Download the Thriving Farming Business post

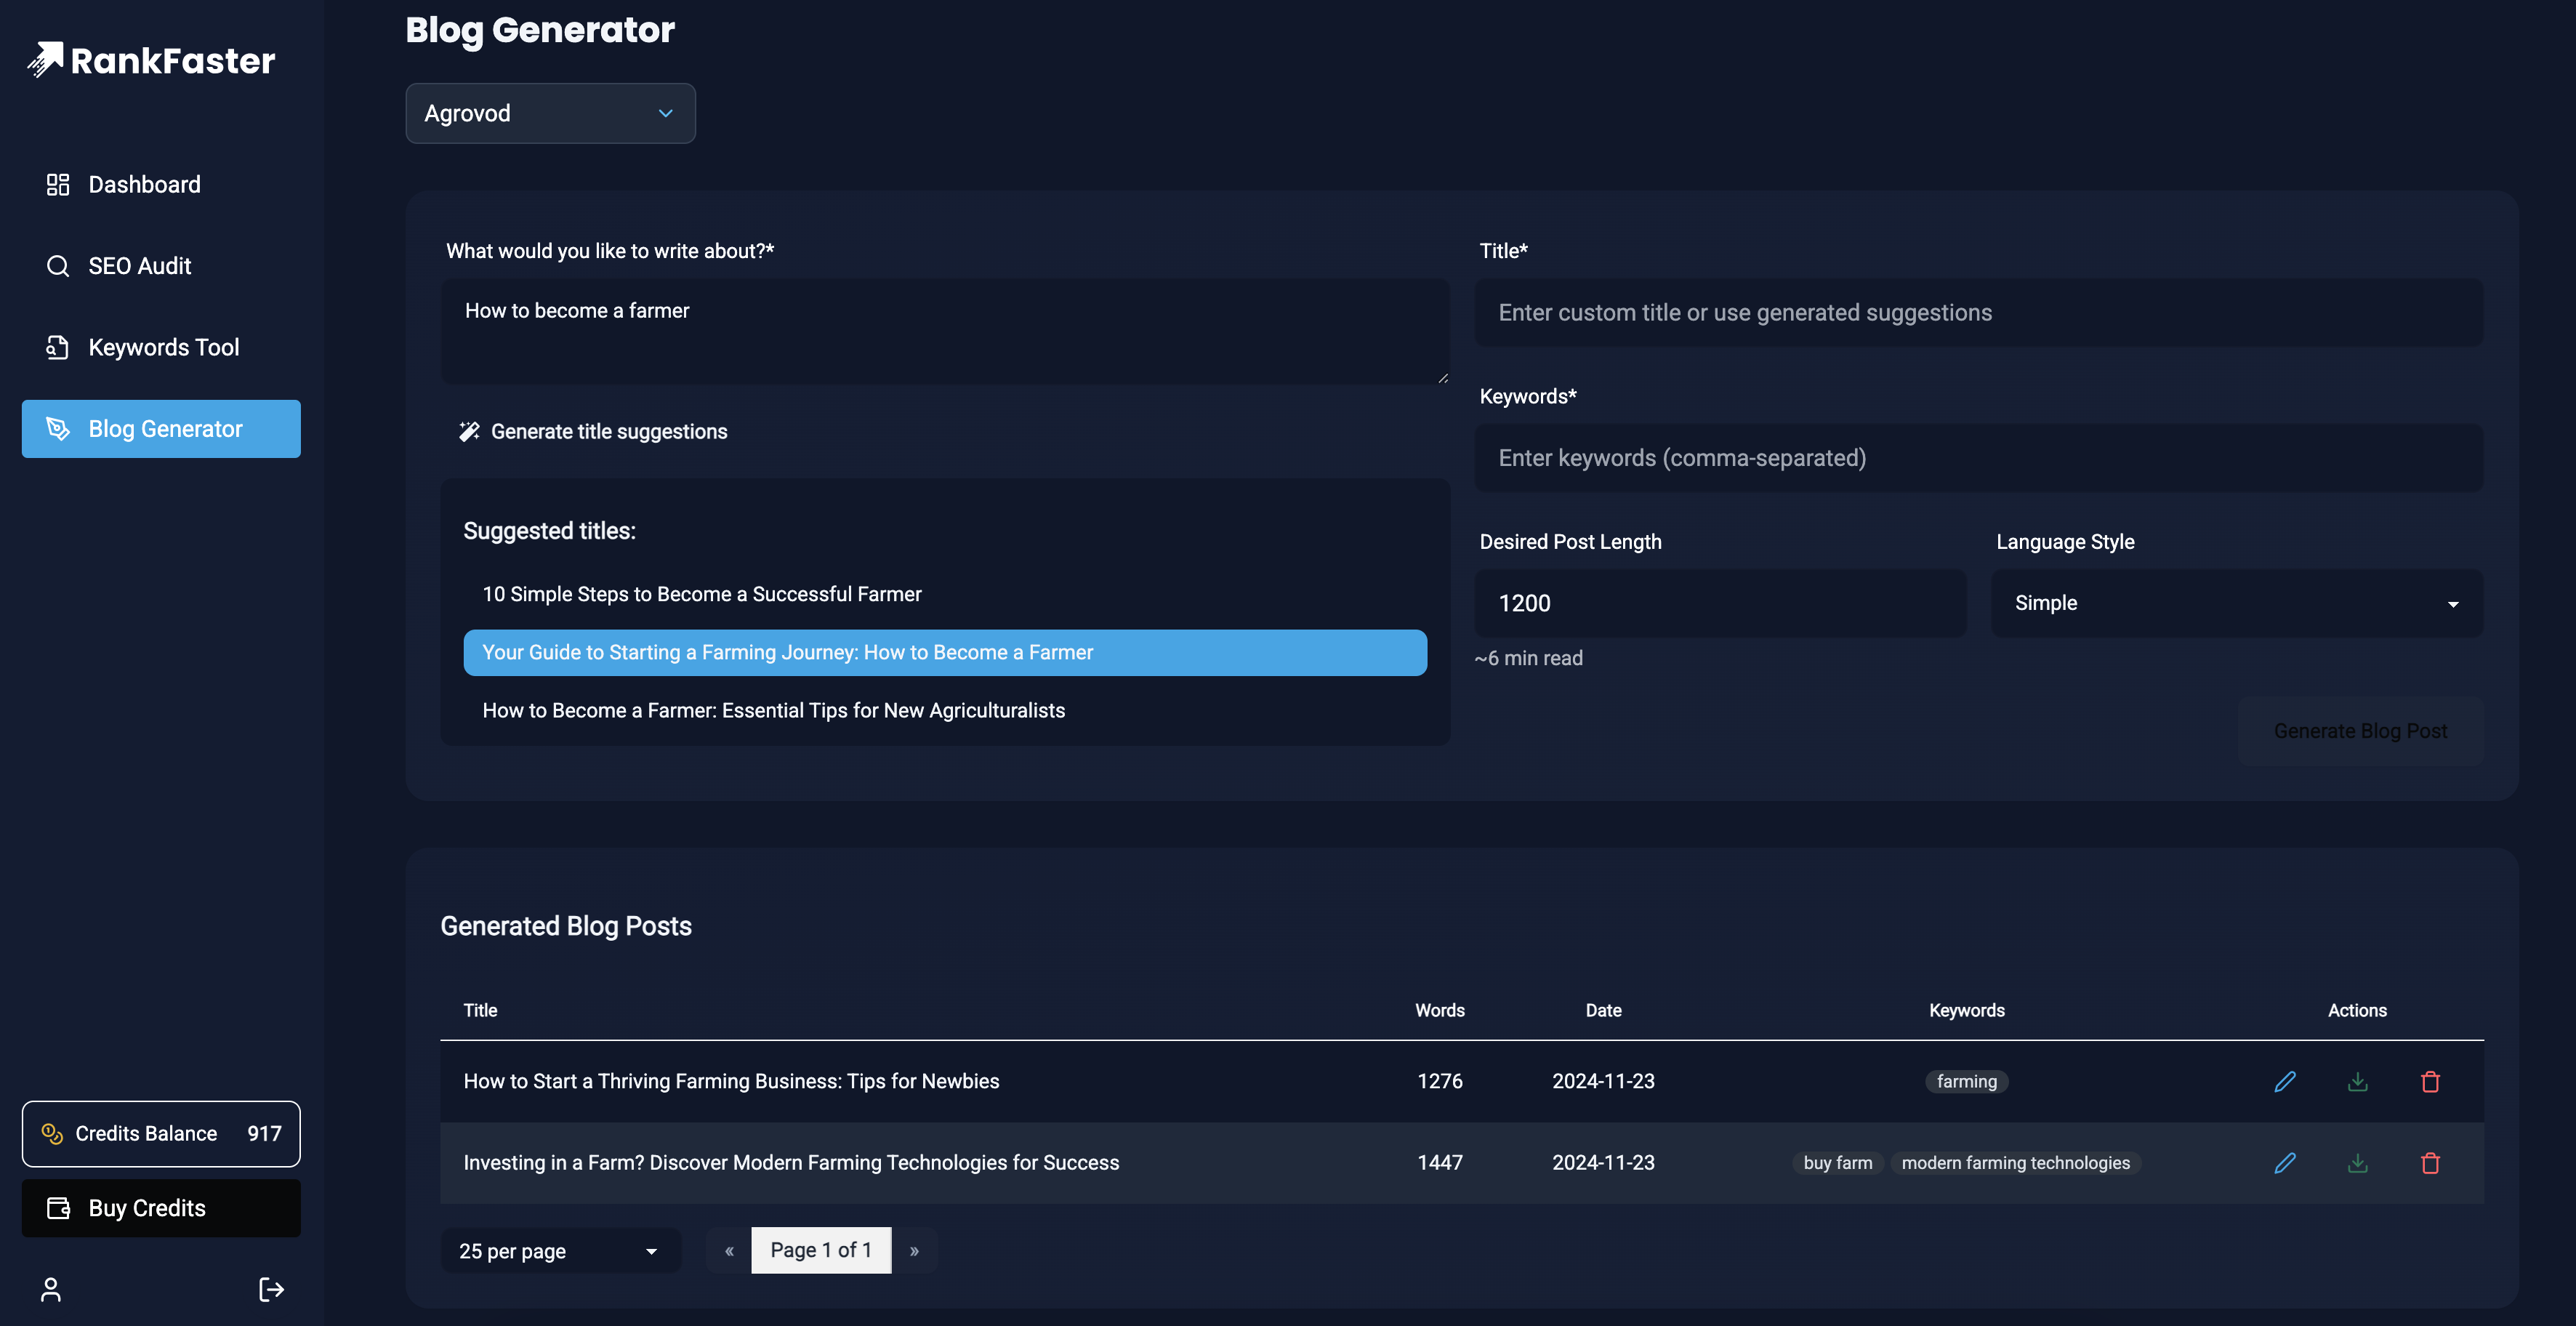(x=2357, y=1081)
